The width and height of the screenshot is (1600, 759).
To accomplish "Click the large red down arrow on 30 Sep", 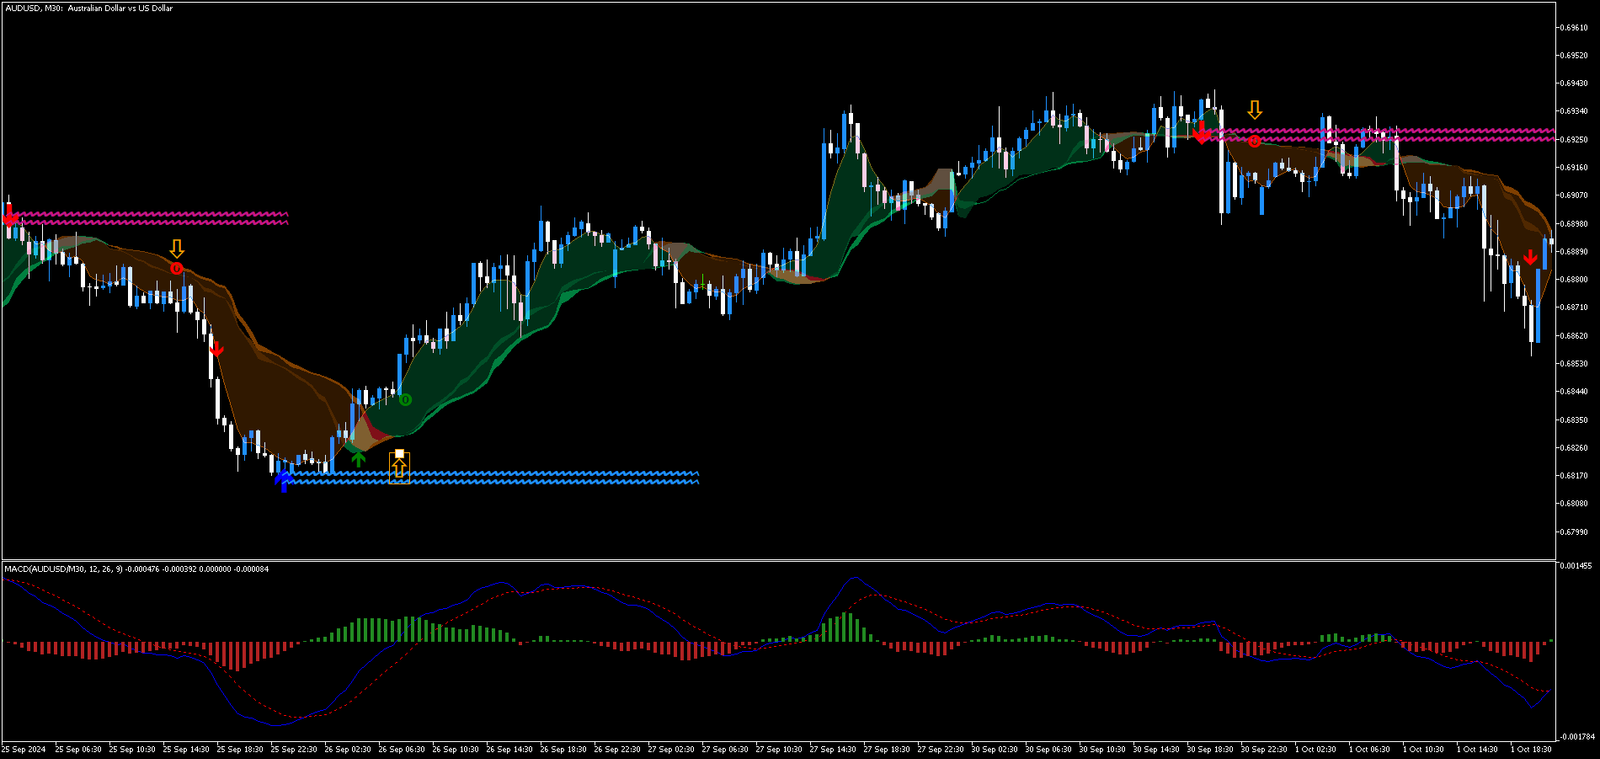I will pyautogui.click(x=1201, y=133).
